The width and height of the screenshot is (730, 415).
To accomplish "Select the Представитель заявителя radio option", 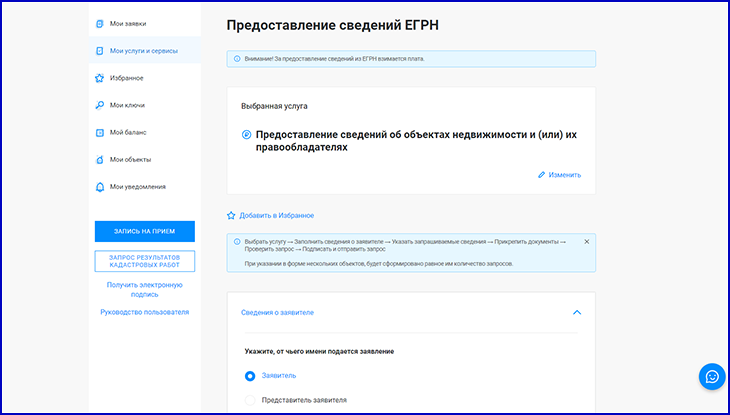I will (250, 401).
